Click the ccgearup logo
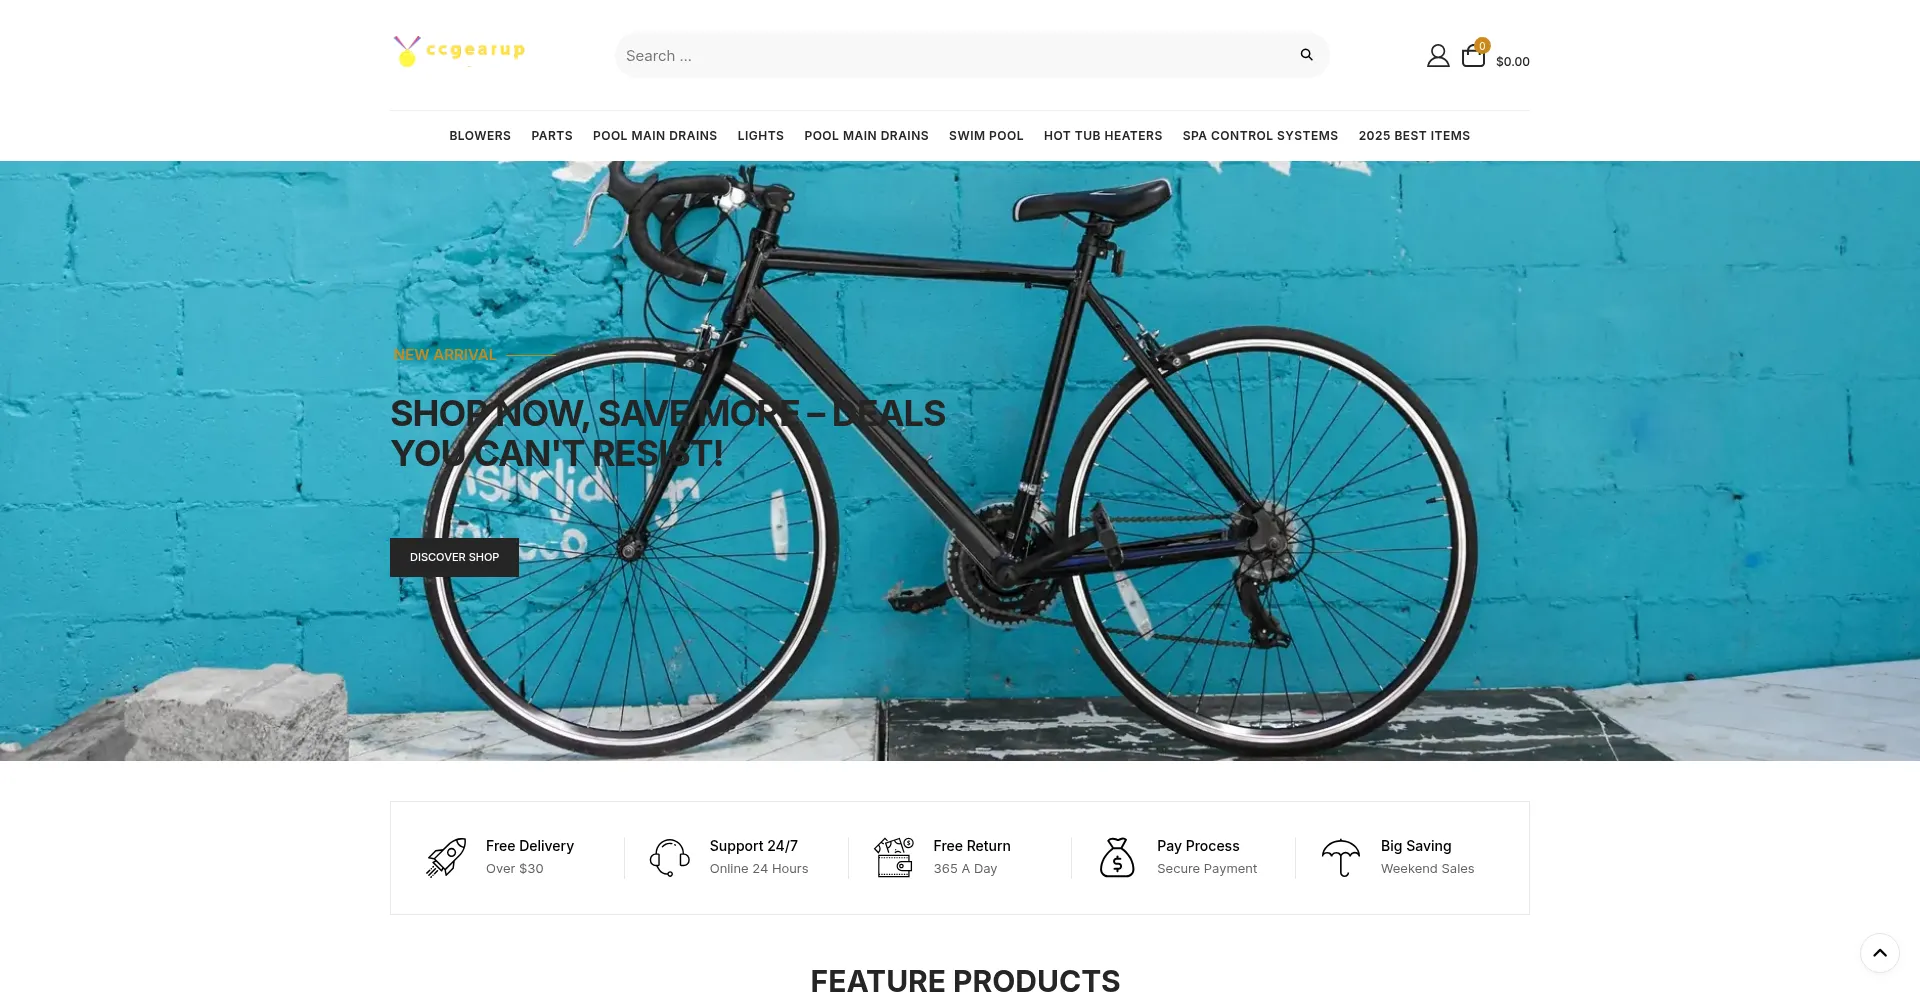 click(x=459, y=51)
